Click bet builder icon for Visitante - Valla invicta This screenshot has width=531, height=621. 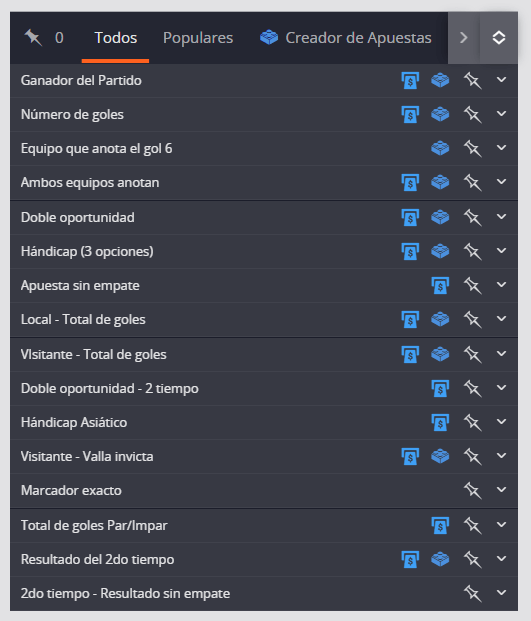coord(440,457)
